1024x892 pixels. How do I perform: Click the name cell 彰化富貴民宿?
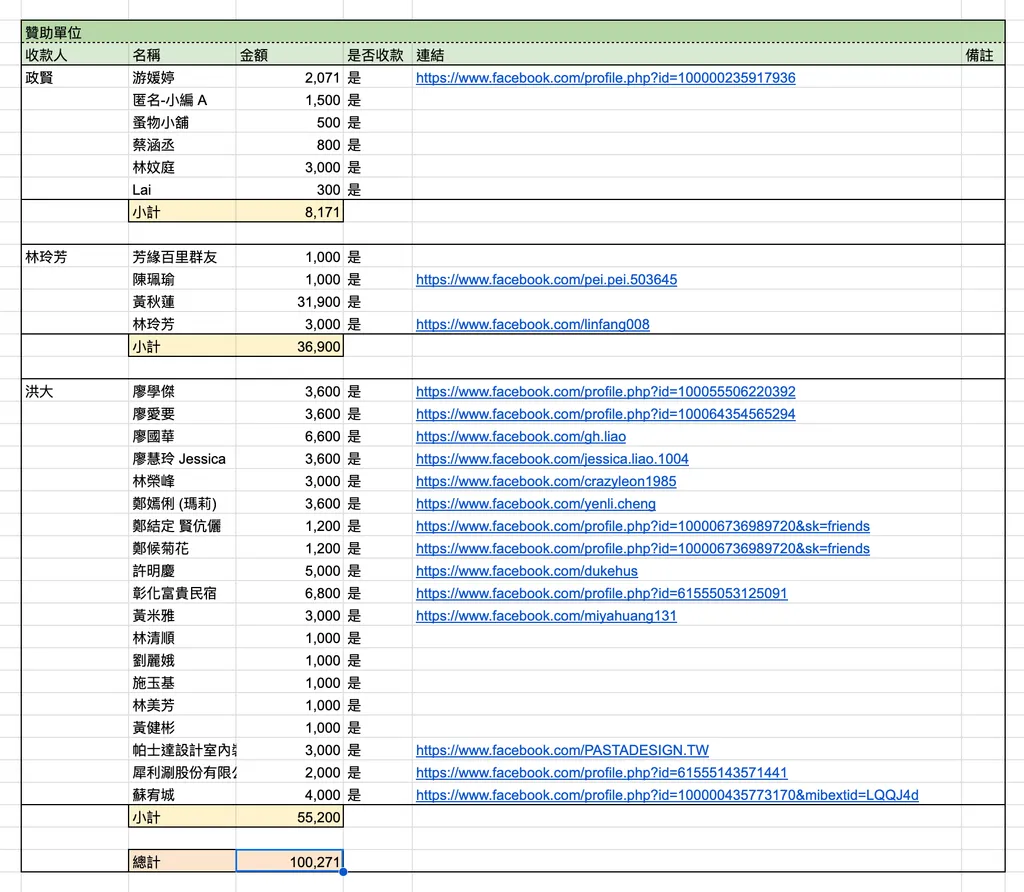pyautogui.click(x=182, y=593)
